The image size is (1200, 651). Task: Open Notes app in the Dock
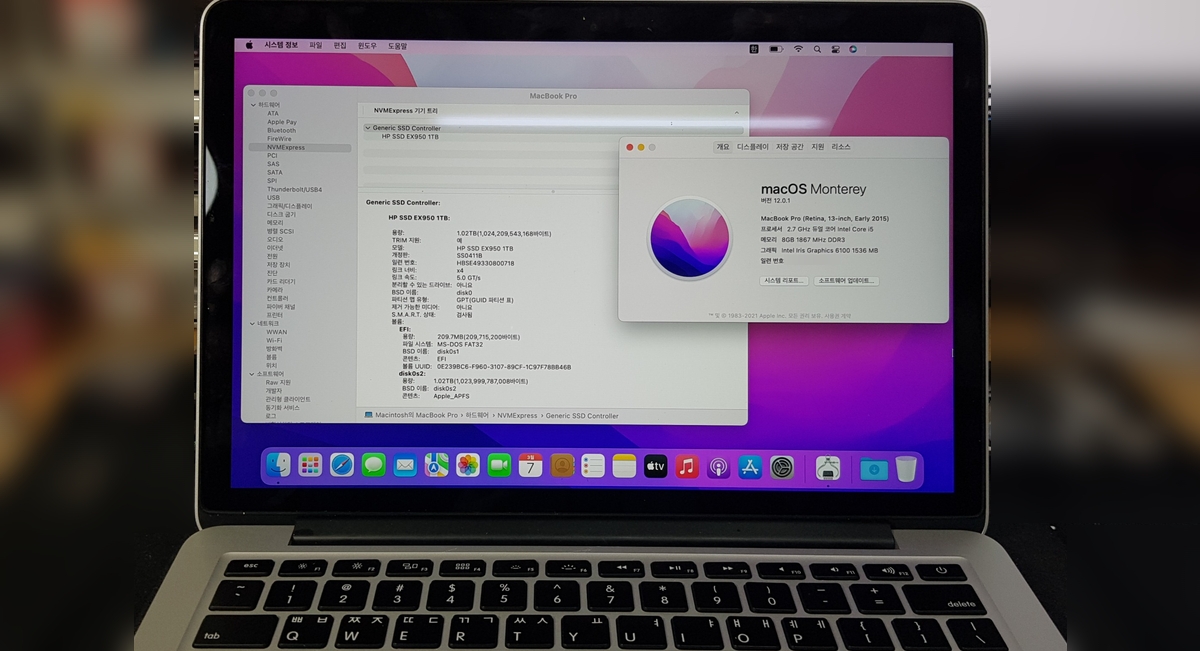pyautogui.click(x=624, y=465)
